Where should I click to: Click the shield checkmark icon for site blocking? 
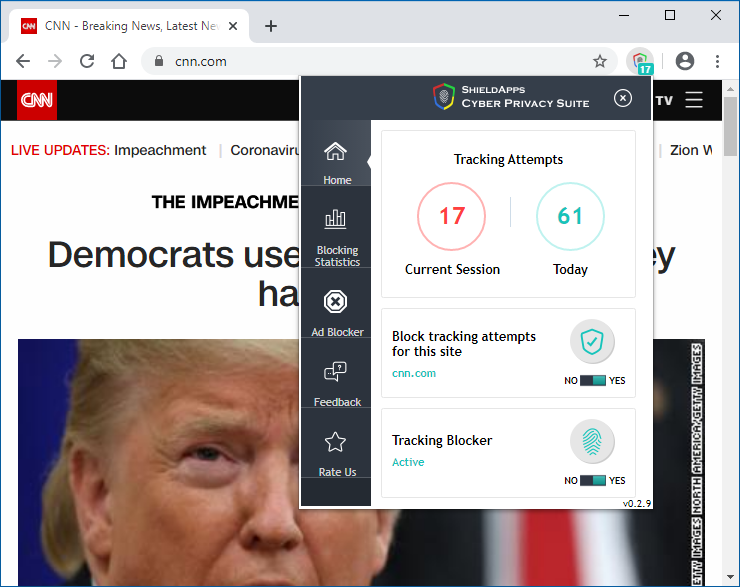[592, 342]
